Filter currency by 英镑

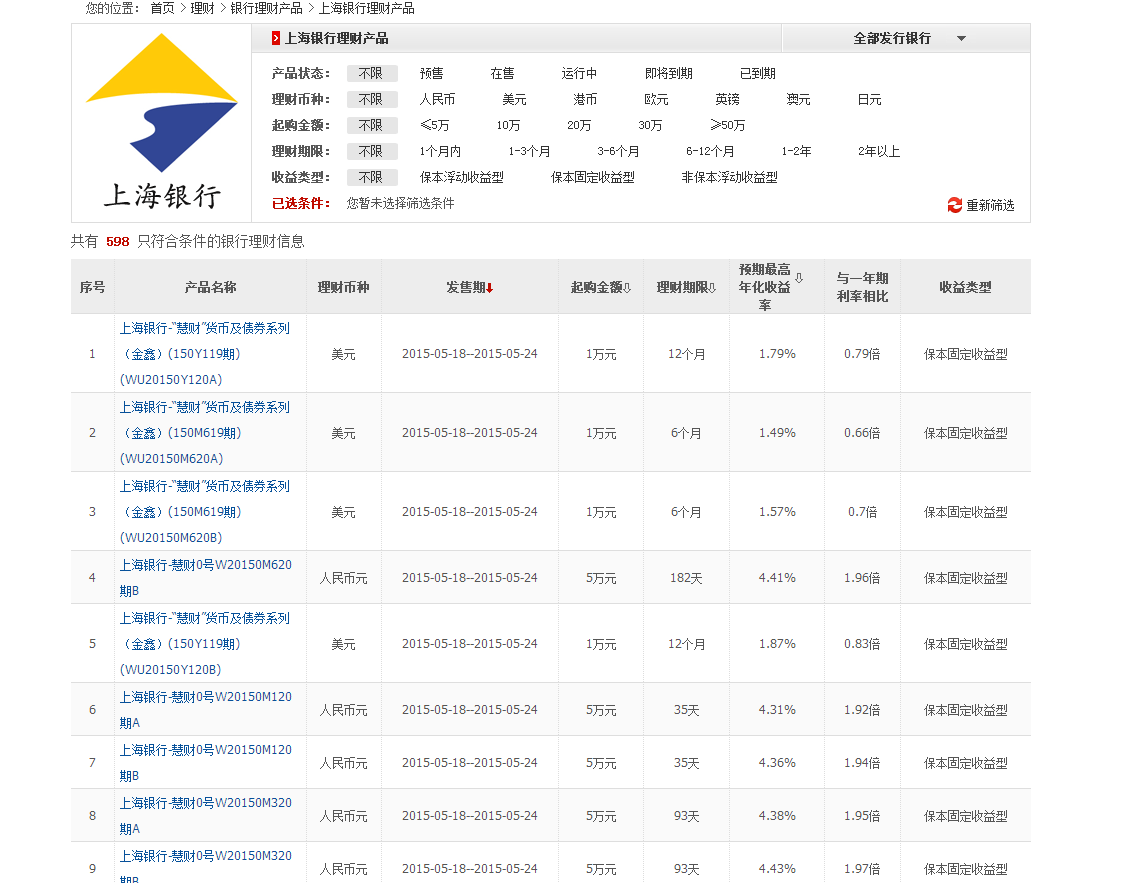point(727,99)
